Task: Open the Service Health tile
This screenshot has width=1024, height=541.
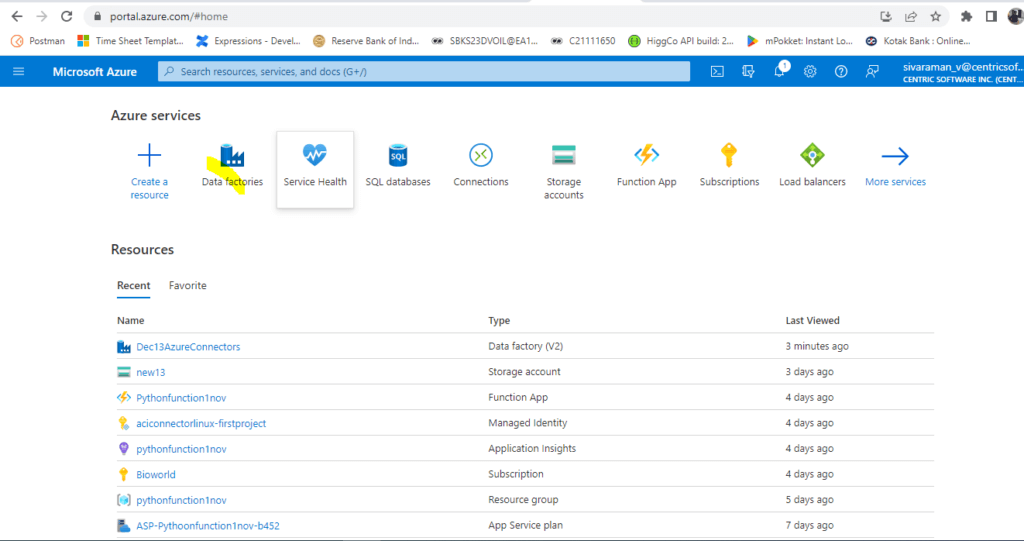Action: click(x=315, y=170)
